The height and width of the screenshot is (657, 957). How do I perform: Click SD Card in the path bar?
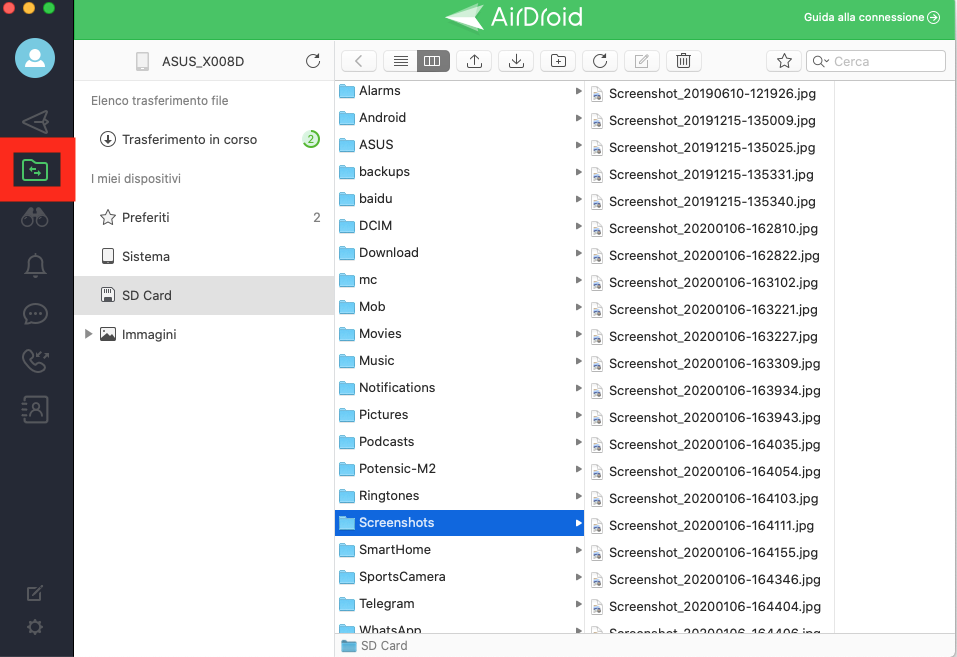coord(375,646)
